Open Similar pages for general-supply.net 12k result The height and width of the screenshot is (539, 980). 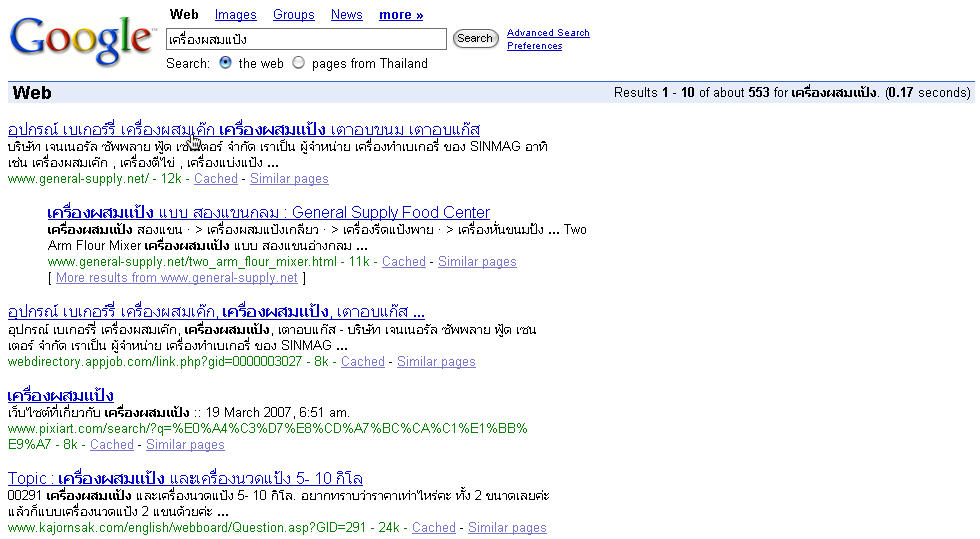coord(289,179)
